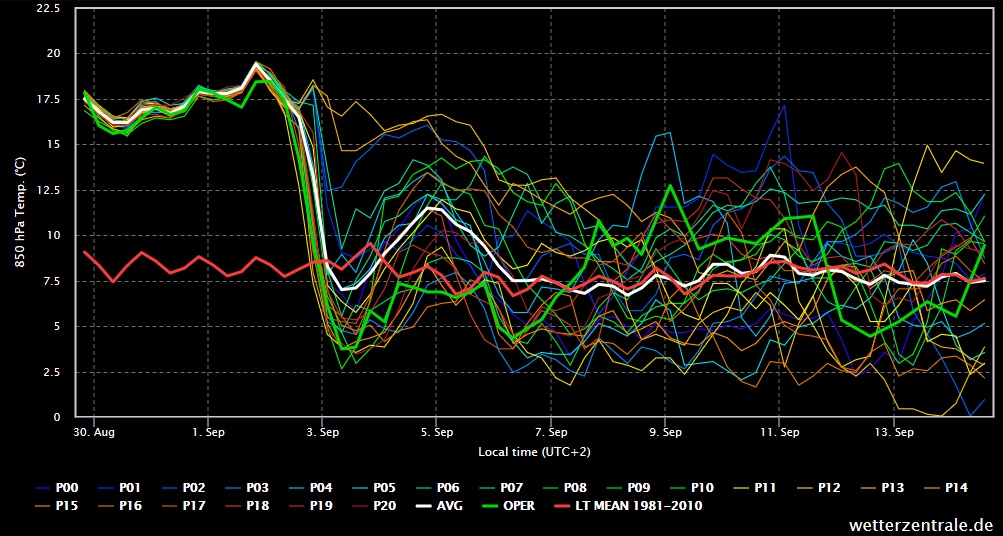The height and width of the screenshot is (536, 1003).
Task: Click the 2.5 y-axis value
Action: point(52,372)
